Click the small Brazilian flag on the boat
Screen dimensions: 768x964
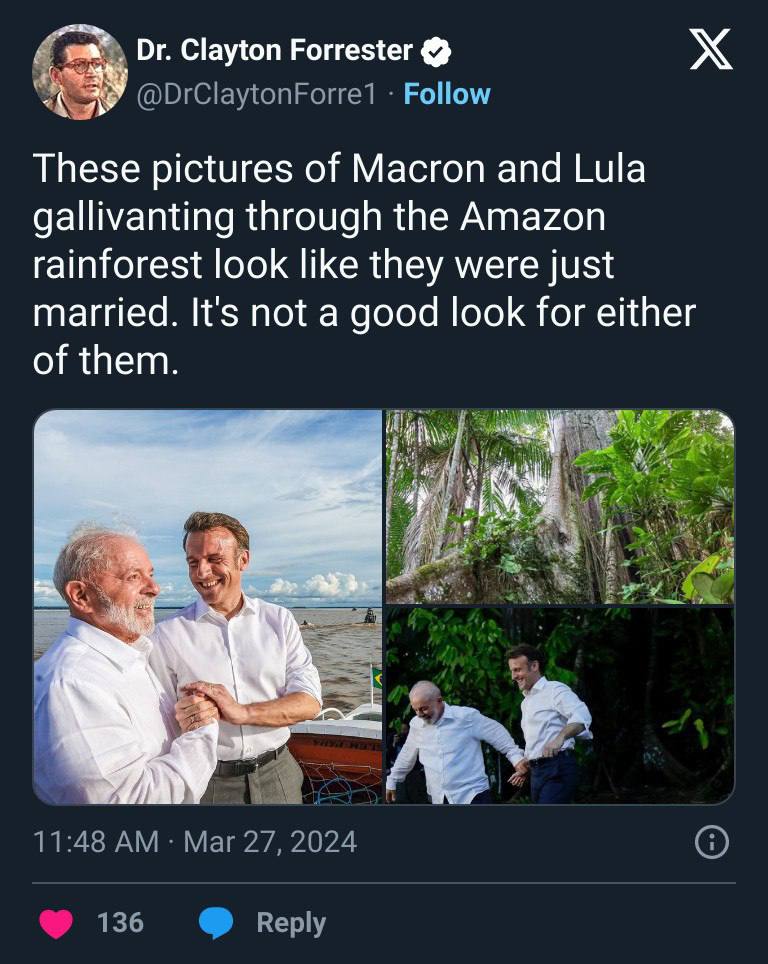tap(376, 679)
